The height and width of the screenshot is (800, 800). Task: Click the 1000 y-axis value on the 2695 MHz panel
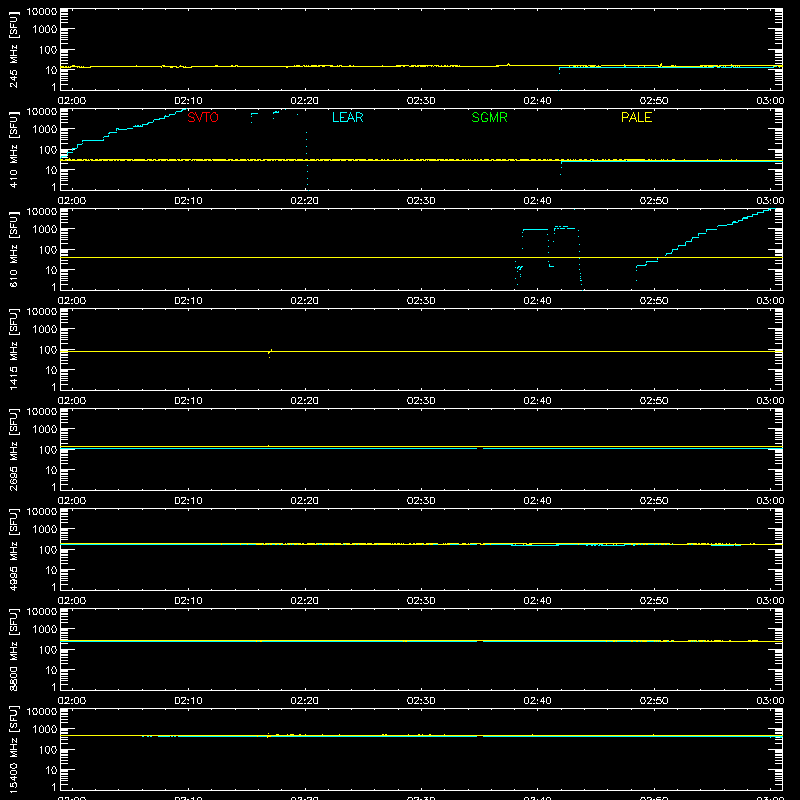[45, 430]
